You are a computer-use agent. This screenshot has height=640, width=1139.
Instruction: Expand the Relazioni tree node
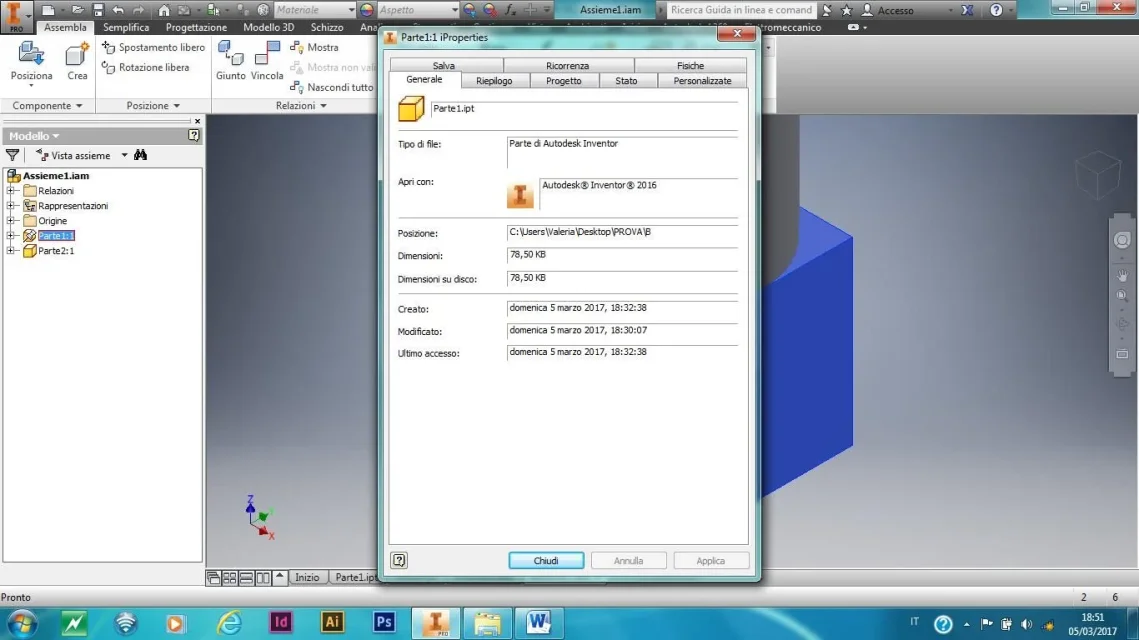[11, 190]
